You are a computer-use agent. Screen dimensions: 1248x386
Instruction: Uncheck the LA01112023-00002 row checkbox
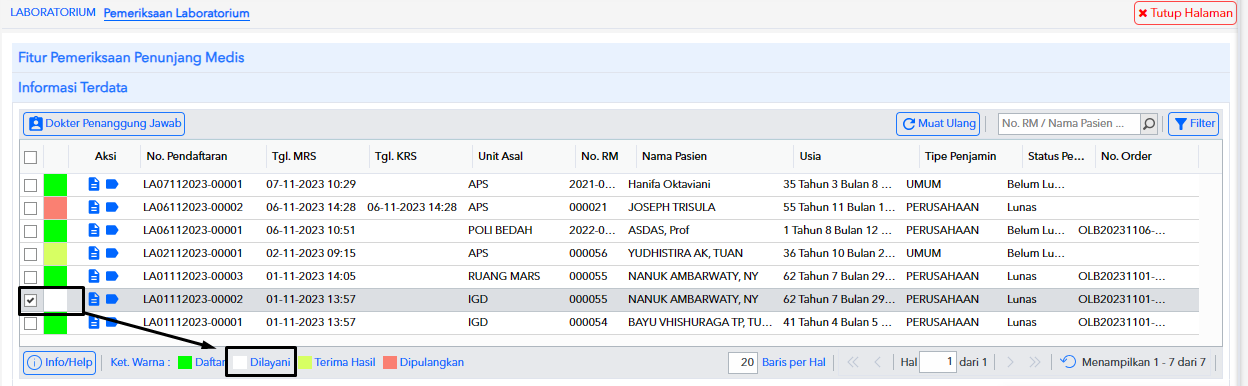pos(31,299)
